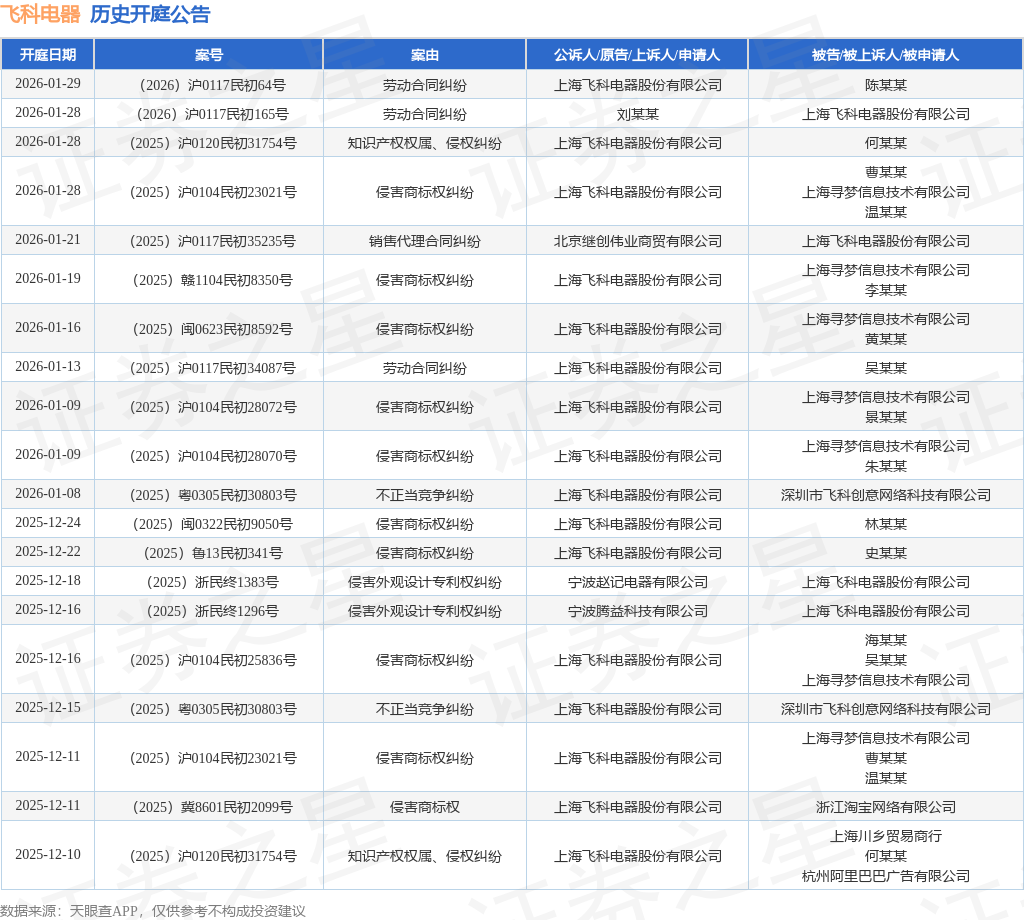Click 销售代理合同纠纷 case cause

[424, 241]
